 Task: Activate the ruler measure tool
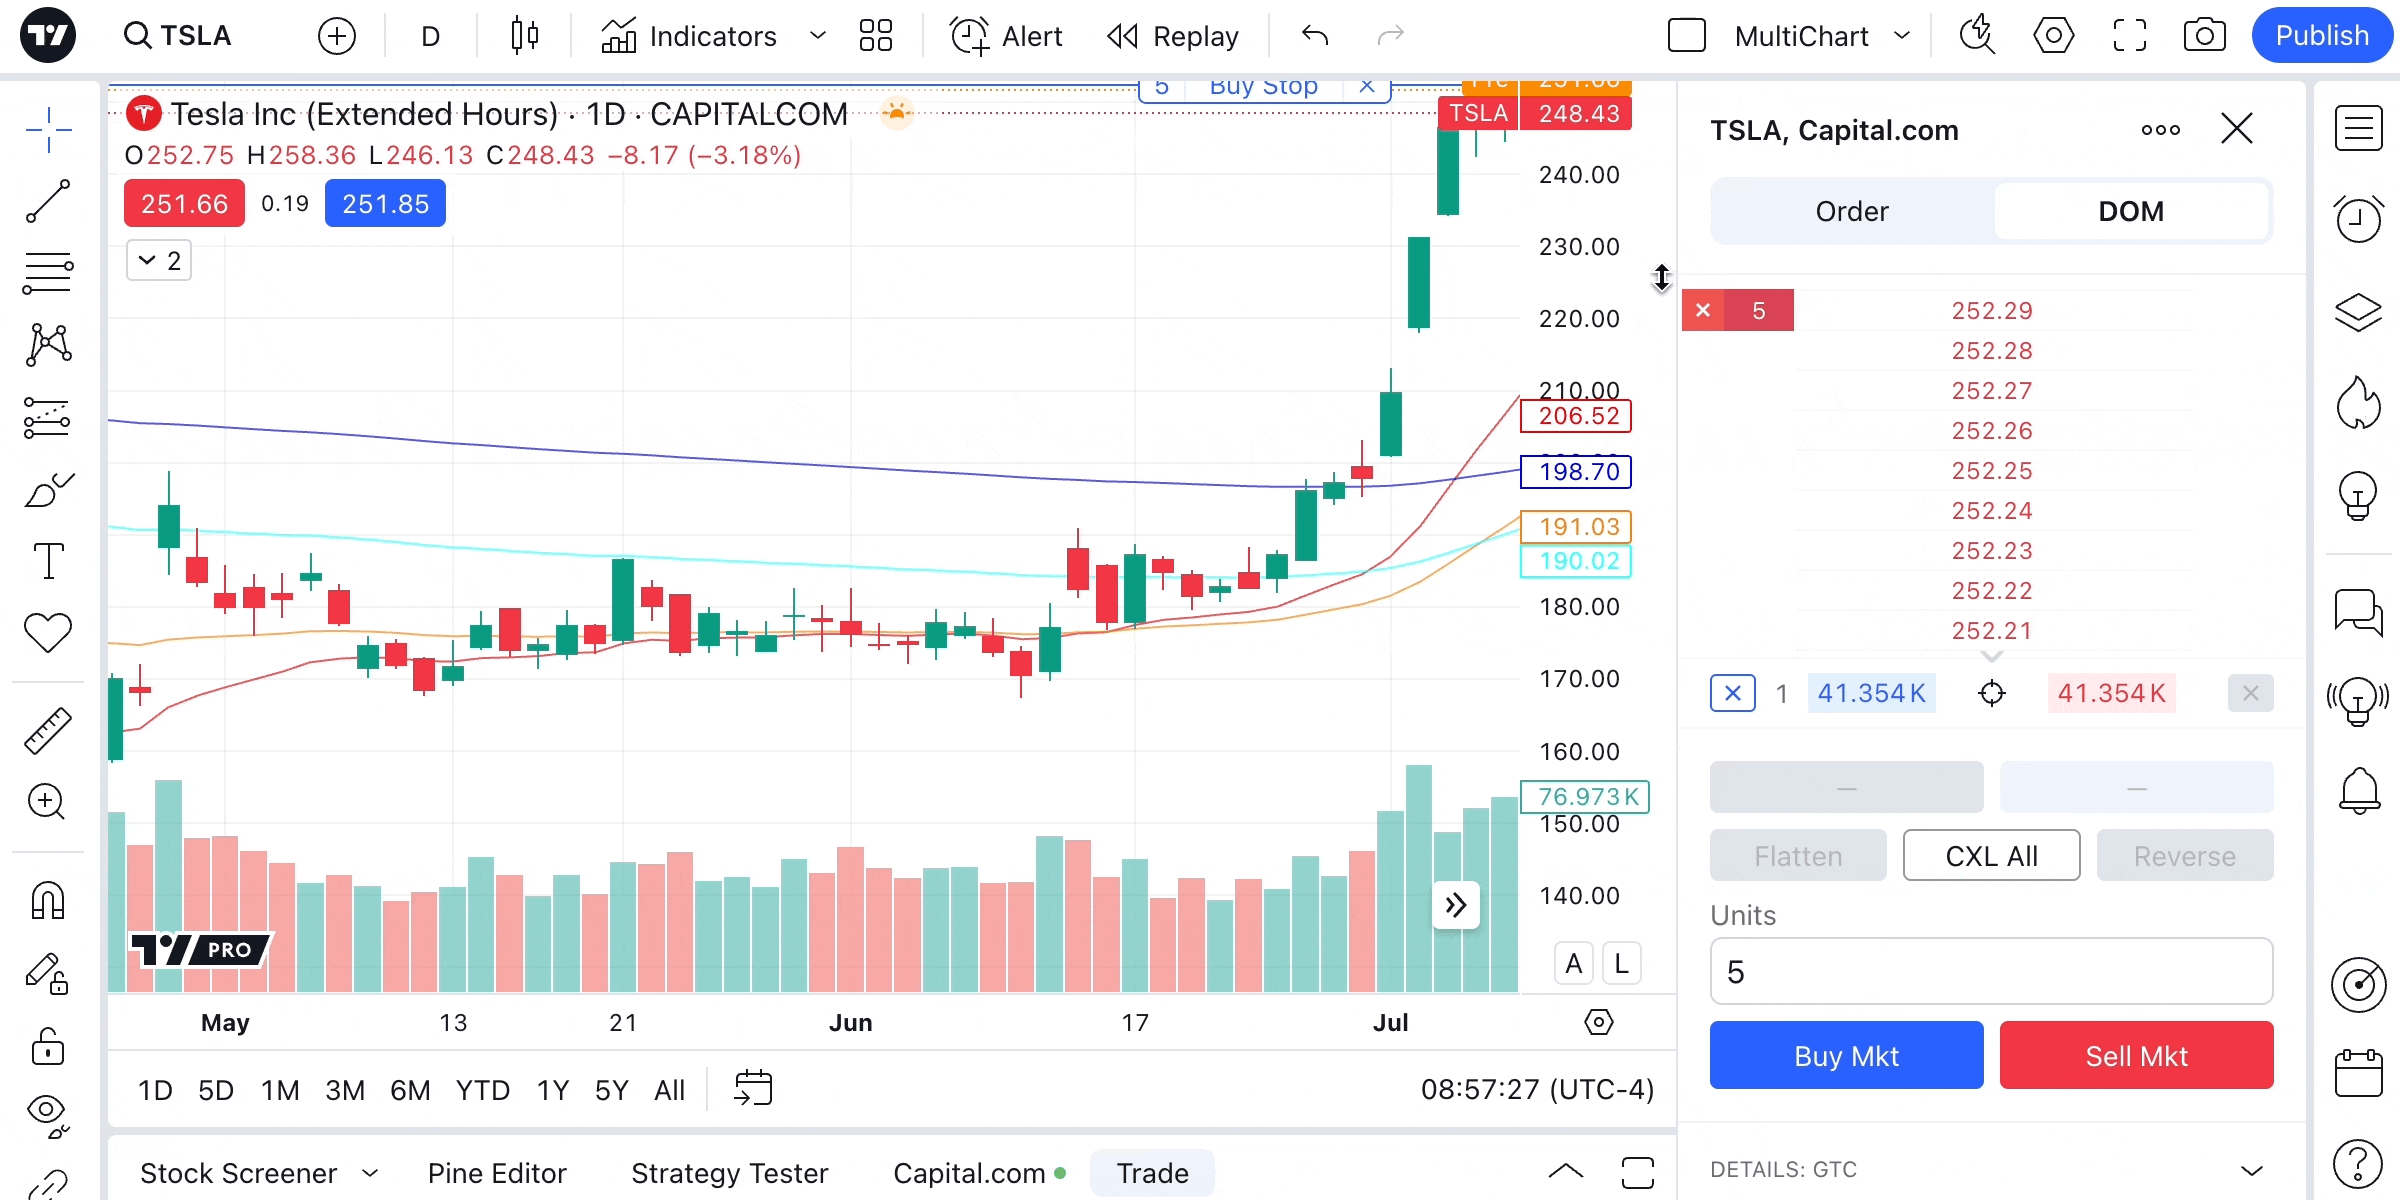(47, 730)
